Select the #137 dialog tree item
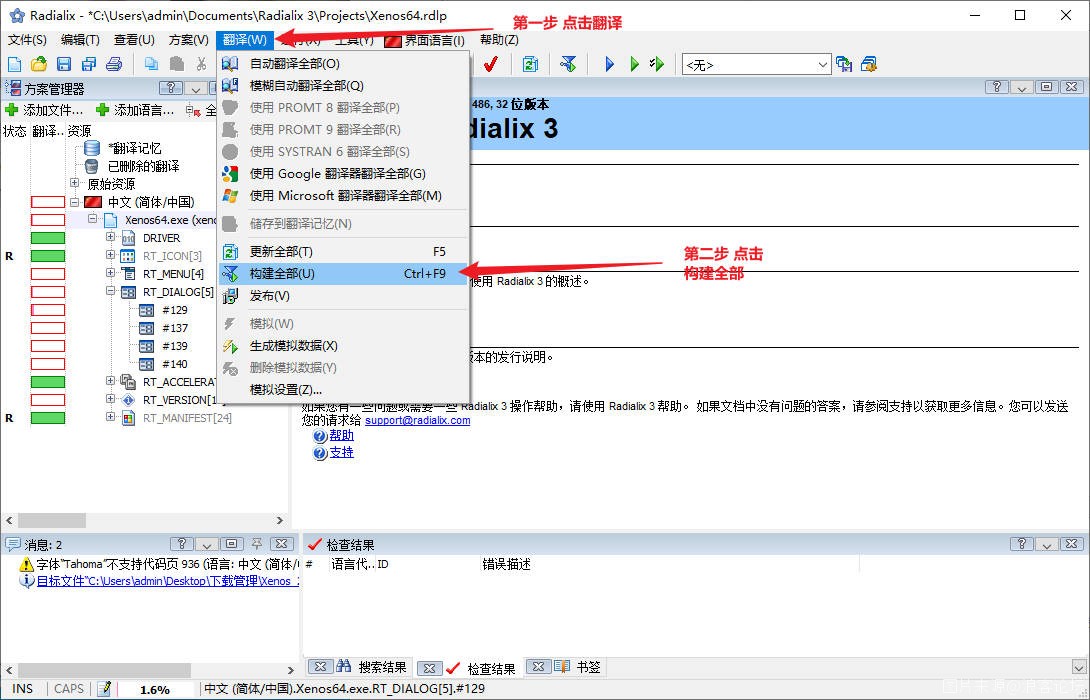This screenshot has width=1090, height=700. coord(175,328)
